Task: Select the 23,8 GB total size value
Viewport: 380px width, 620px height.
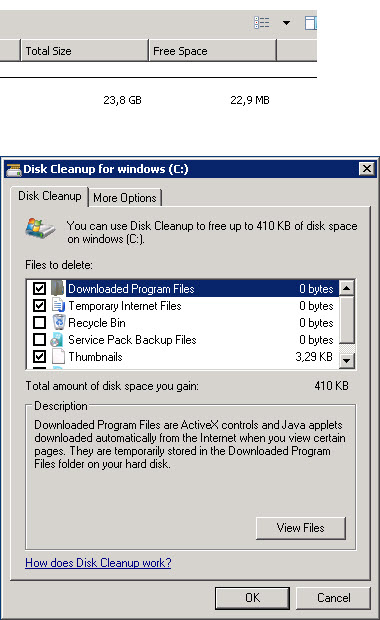Action: pyautogui.click(x=122, y=100)
